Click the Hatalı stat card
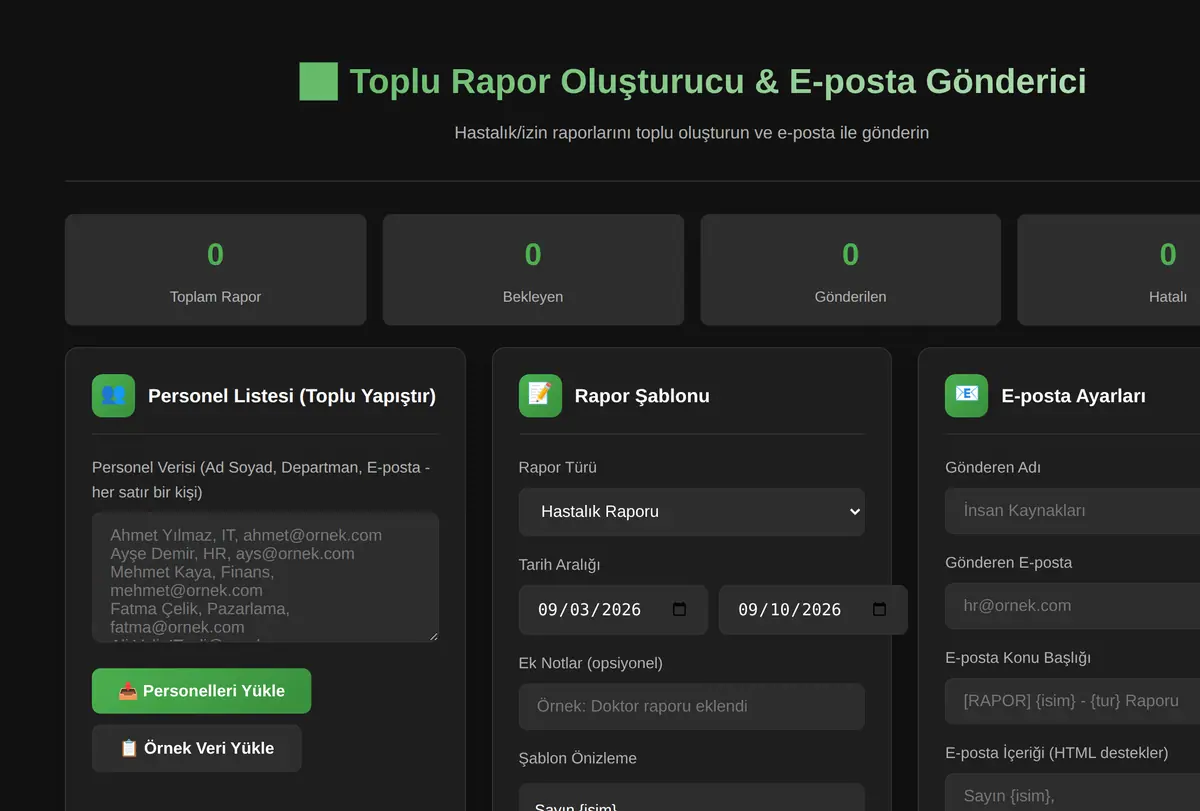 pyautogui.click(x=1109, y=270)
